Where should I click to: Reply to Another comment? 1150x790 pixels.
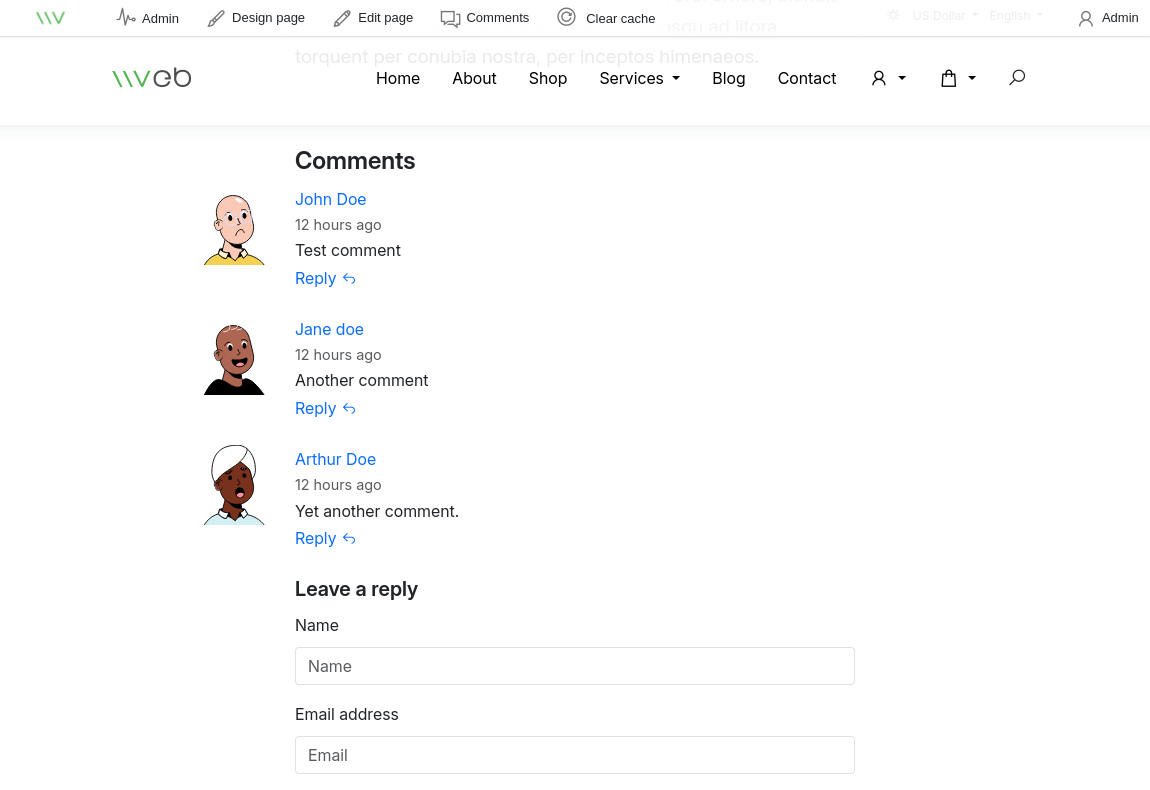tap(325, 409)
